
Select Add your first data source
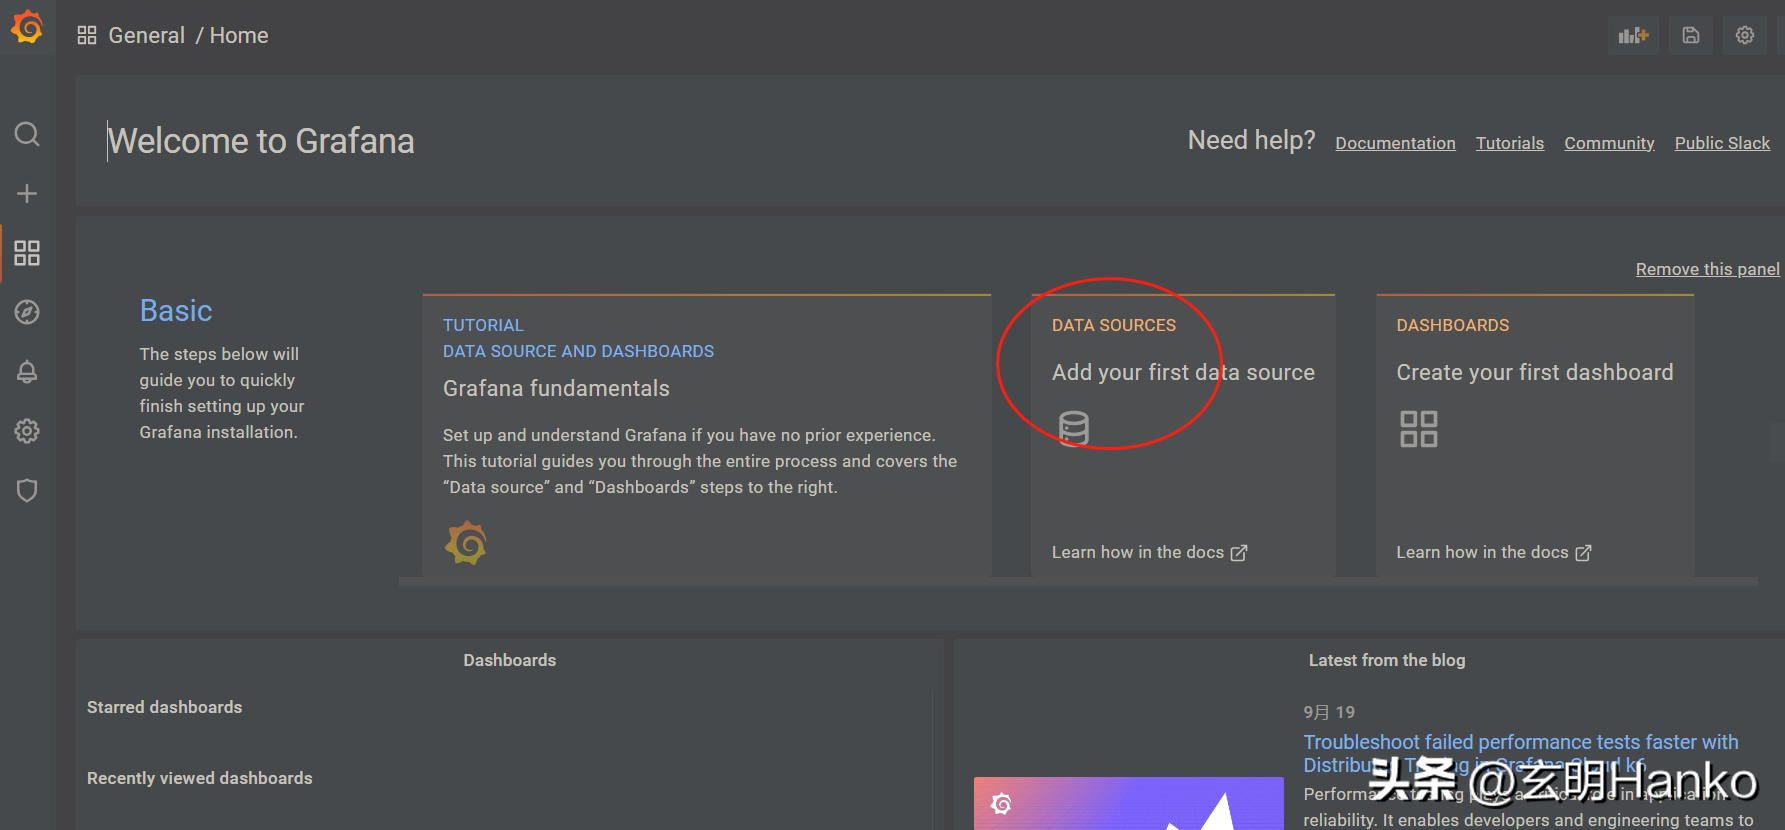click(x=1183, y=372)
